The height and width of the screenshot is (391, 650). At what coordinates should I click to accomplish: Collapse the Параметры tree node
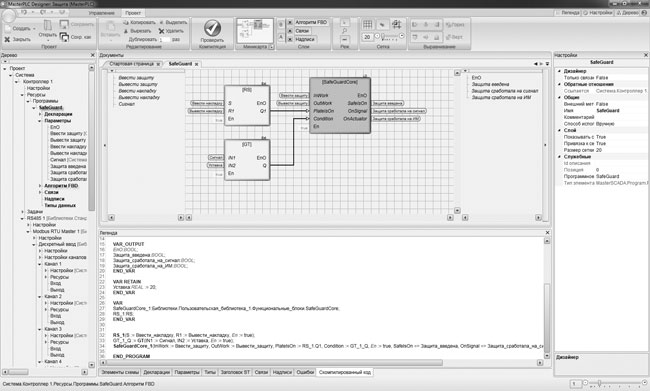click(x=40, y=121)
